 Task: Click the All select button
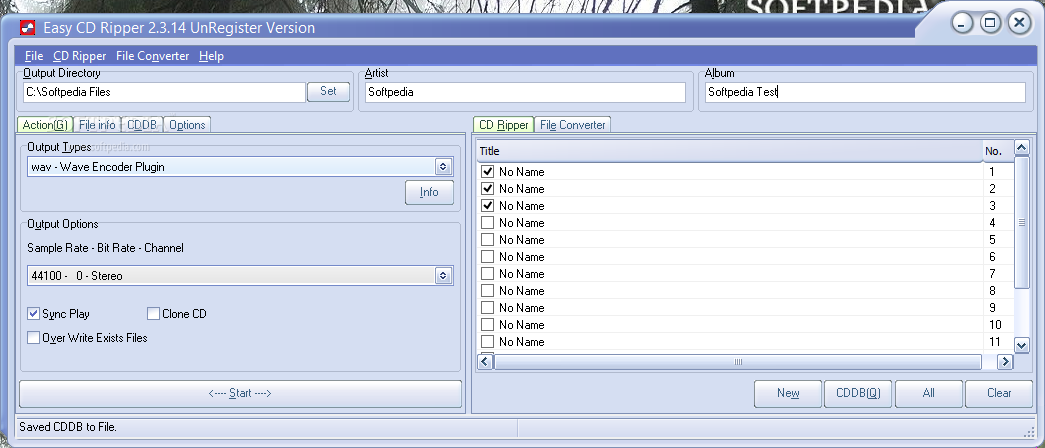pos(928,393)
